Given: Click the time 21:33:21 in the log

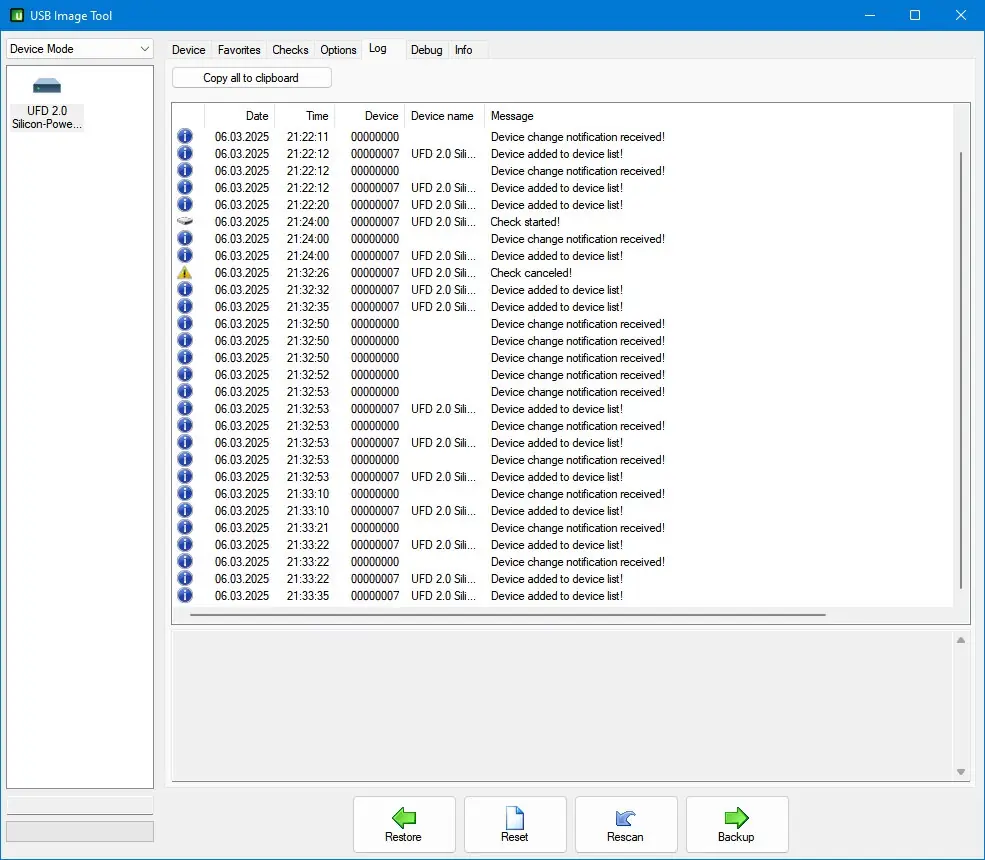Looking at the screenshot, I should click(x=308, y=528).
